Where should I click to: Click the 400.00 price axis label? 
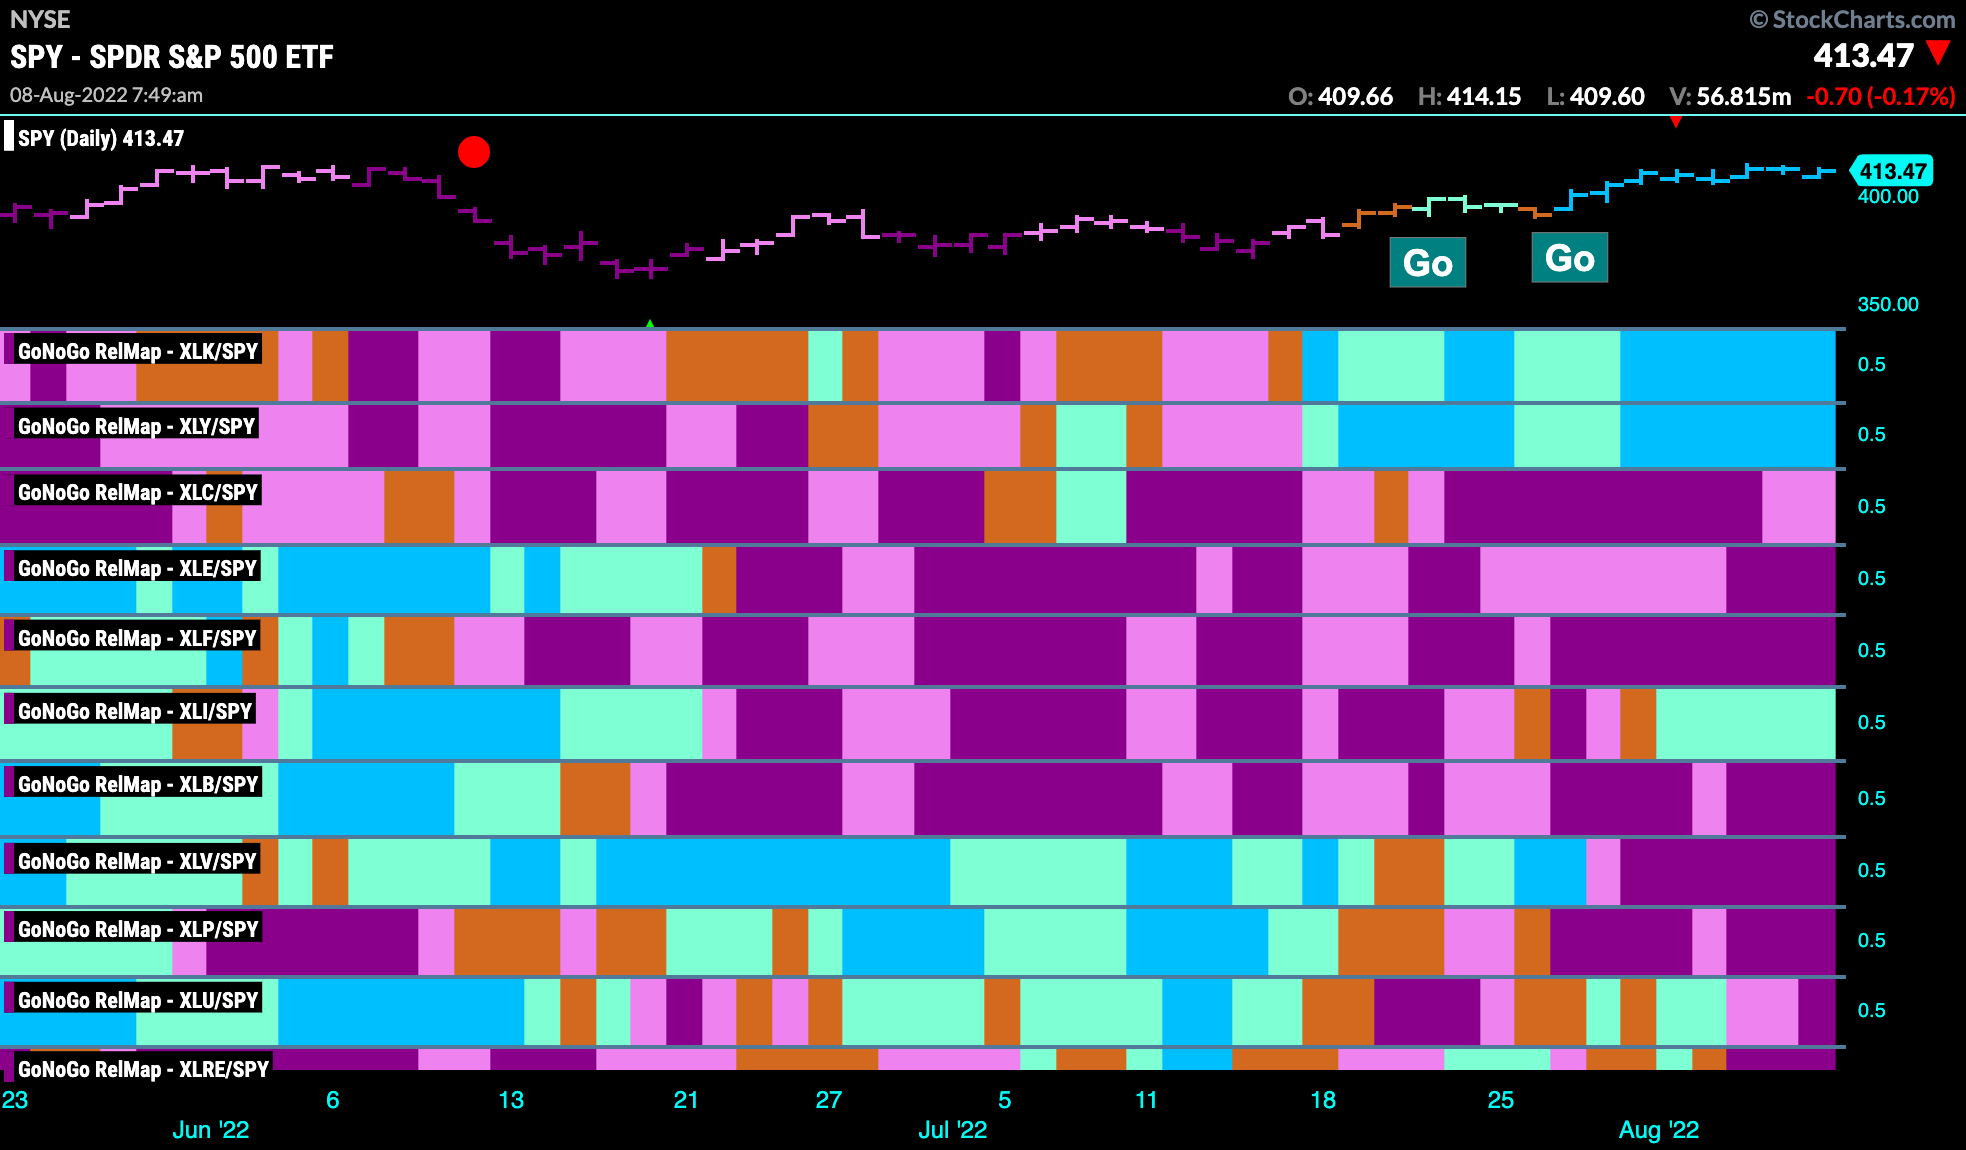1888,196
